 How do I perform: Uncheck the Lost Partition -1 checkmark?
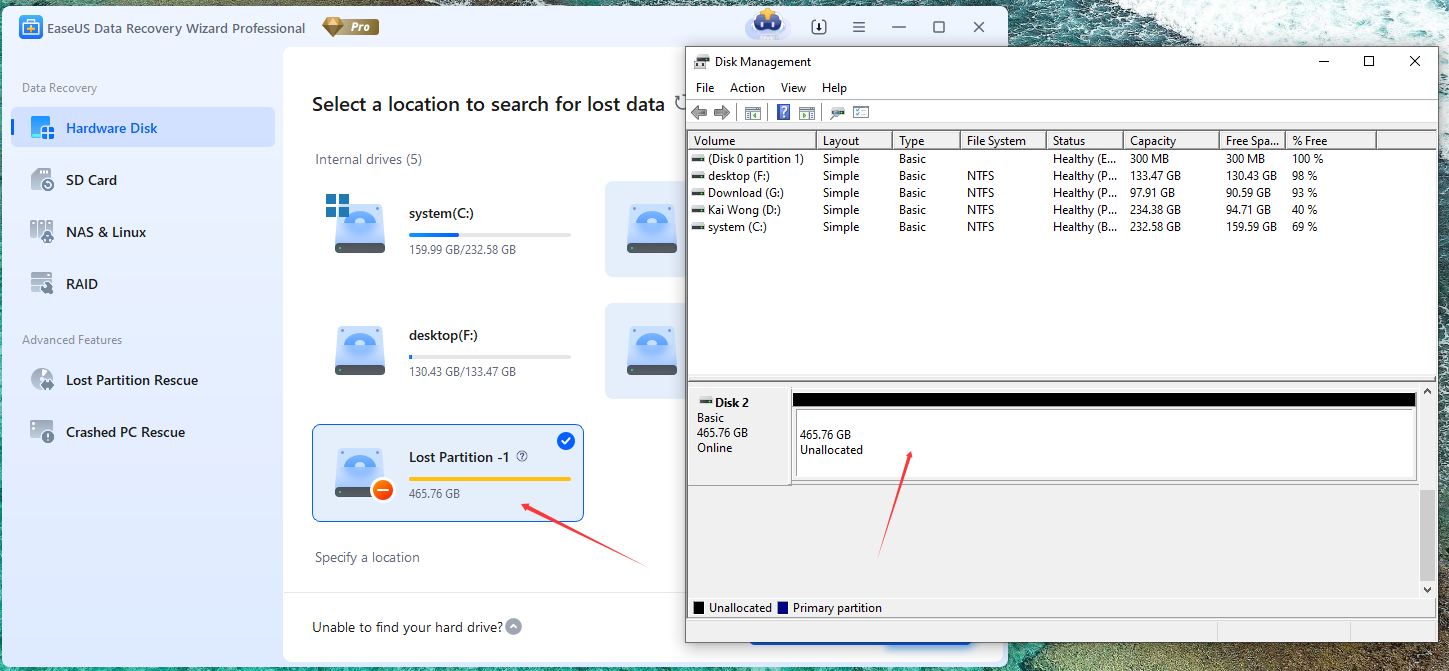click(x=565, y=441)
